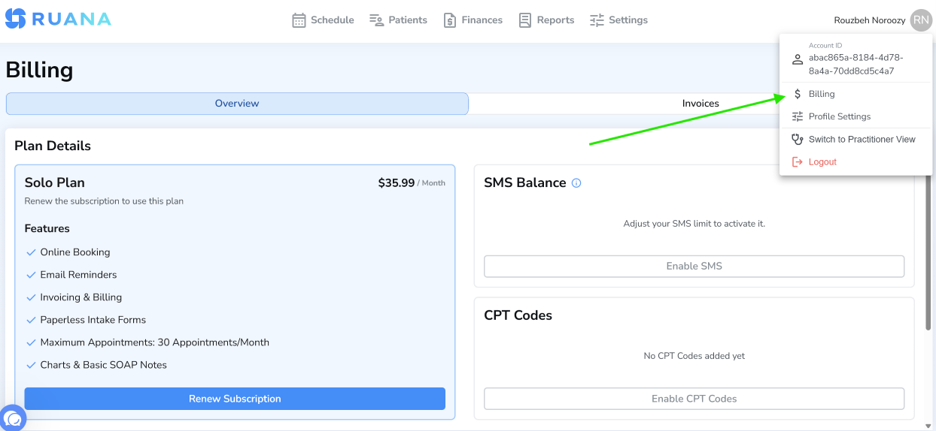Open the chat support bubble
The width and height of the screenshot is (936, 431).
(x=13, y=418)
